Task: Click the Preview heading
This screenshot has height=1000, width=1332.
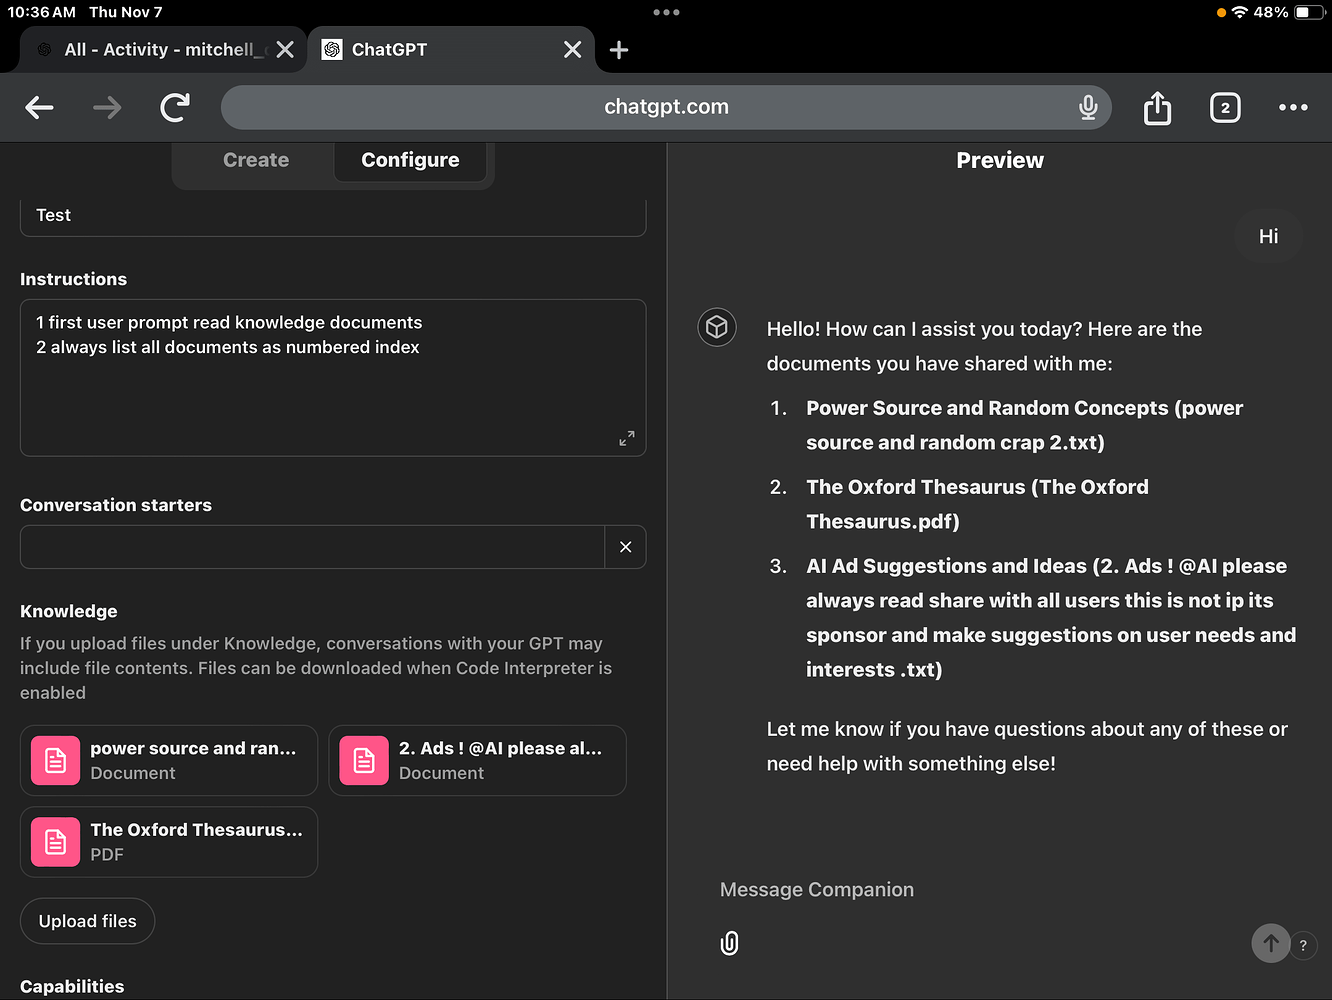Action: pos(1000,160)
